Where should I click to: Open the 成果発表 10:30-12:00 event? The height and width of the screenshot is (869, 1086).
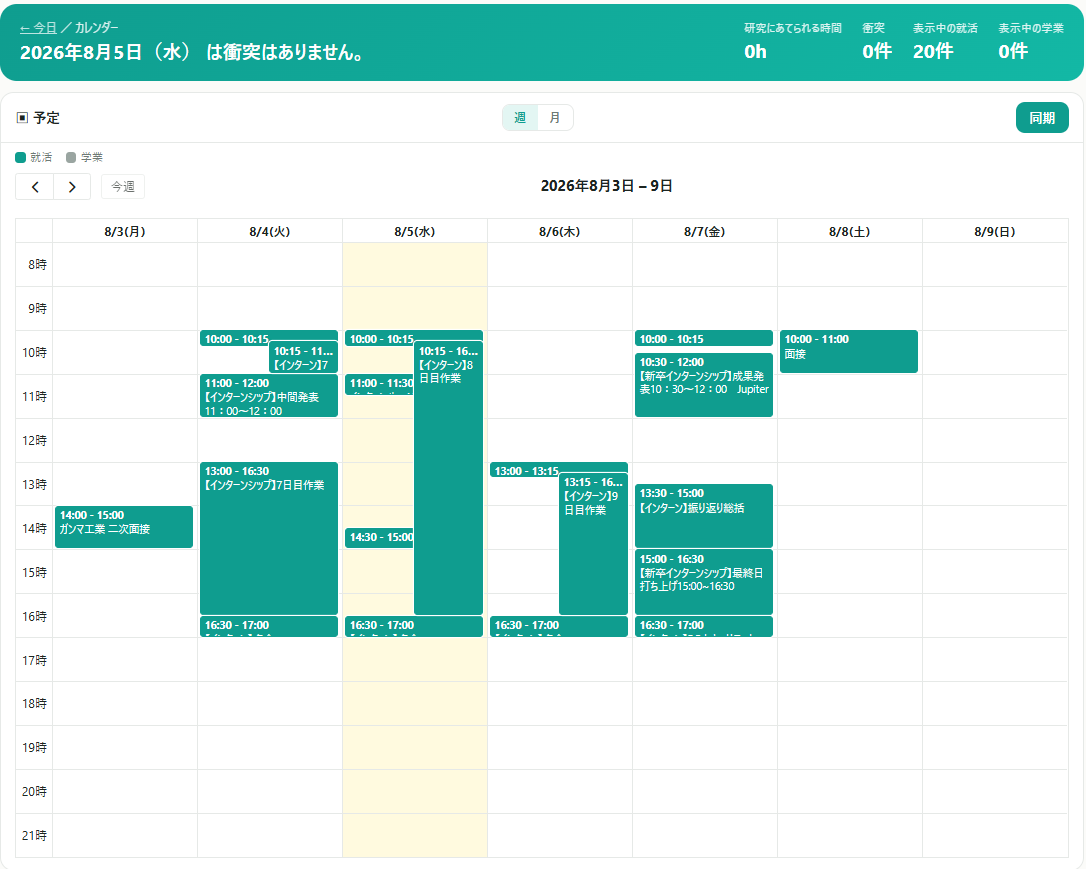tap(704, 385)
